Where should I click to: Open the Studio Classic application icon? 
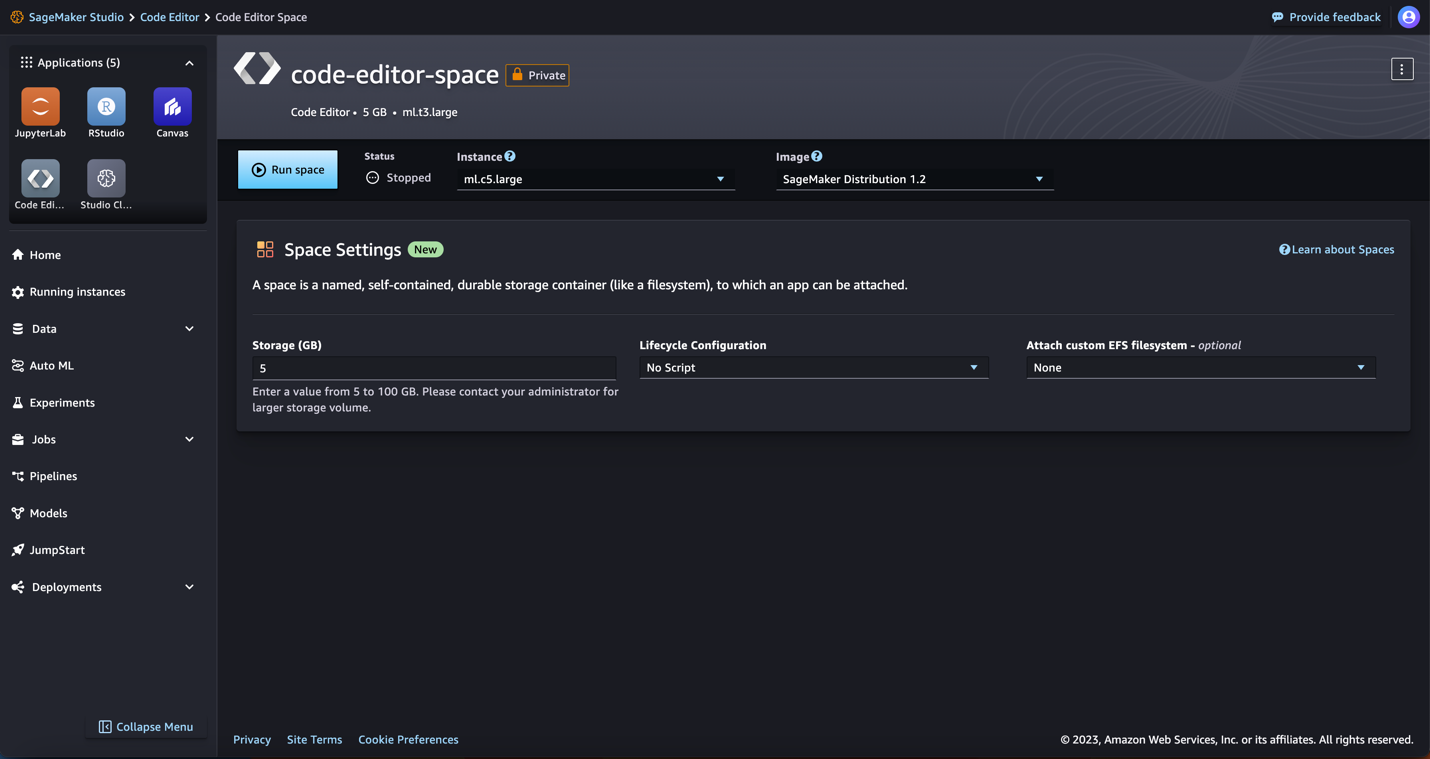106,179
